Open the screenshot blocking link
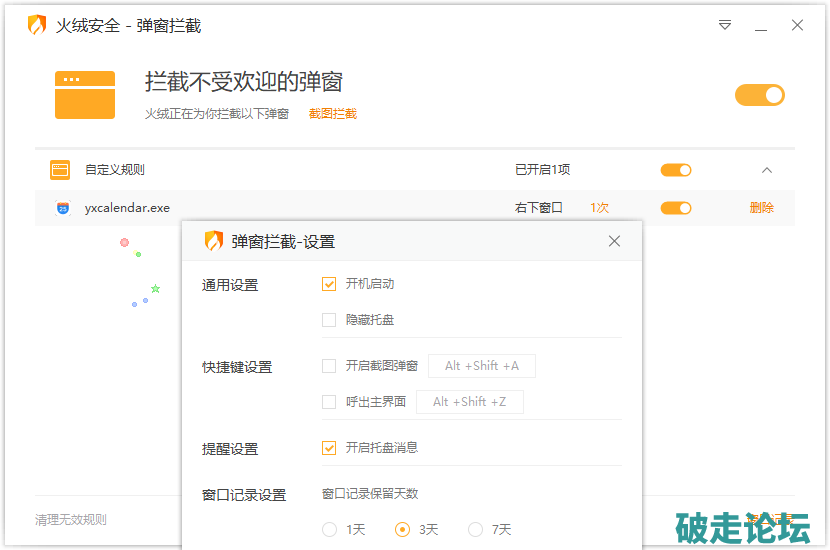Viewport: 830px width, 550px height. pos(333,114)
